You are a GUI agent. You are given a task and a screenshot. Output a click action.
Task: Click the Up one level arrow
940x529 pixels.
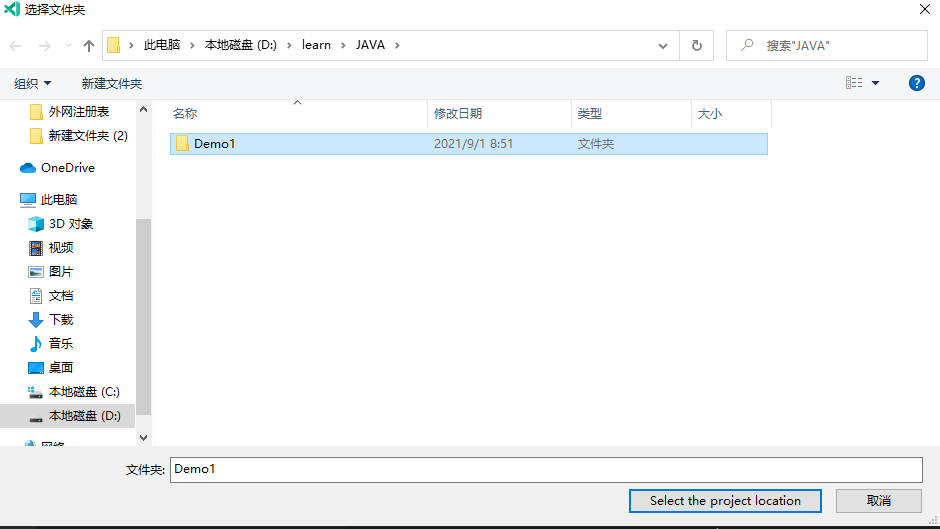(89, 46)
